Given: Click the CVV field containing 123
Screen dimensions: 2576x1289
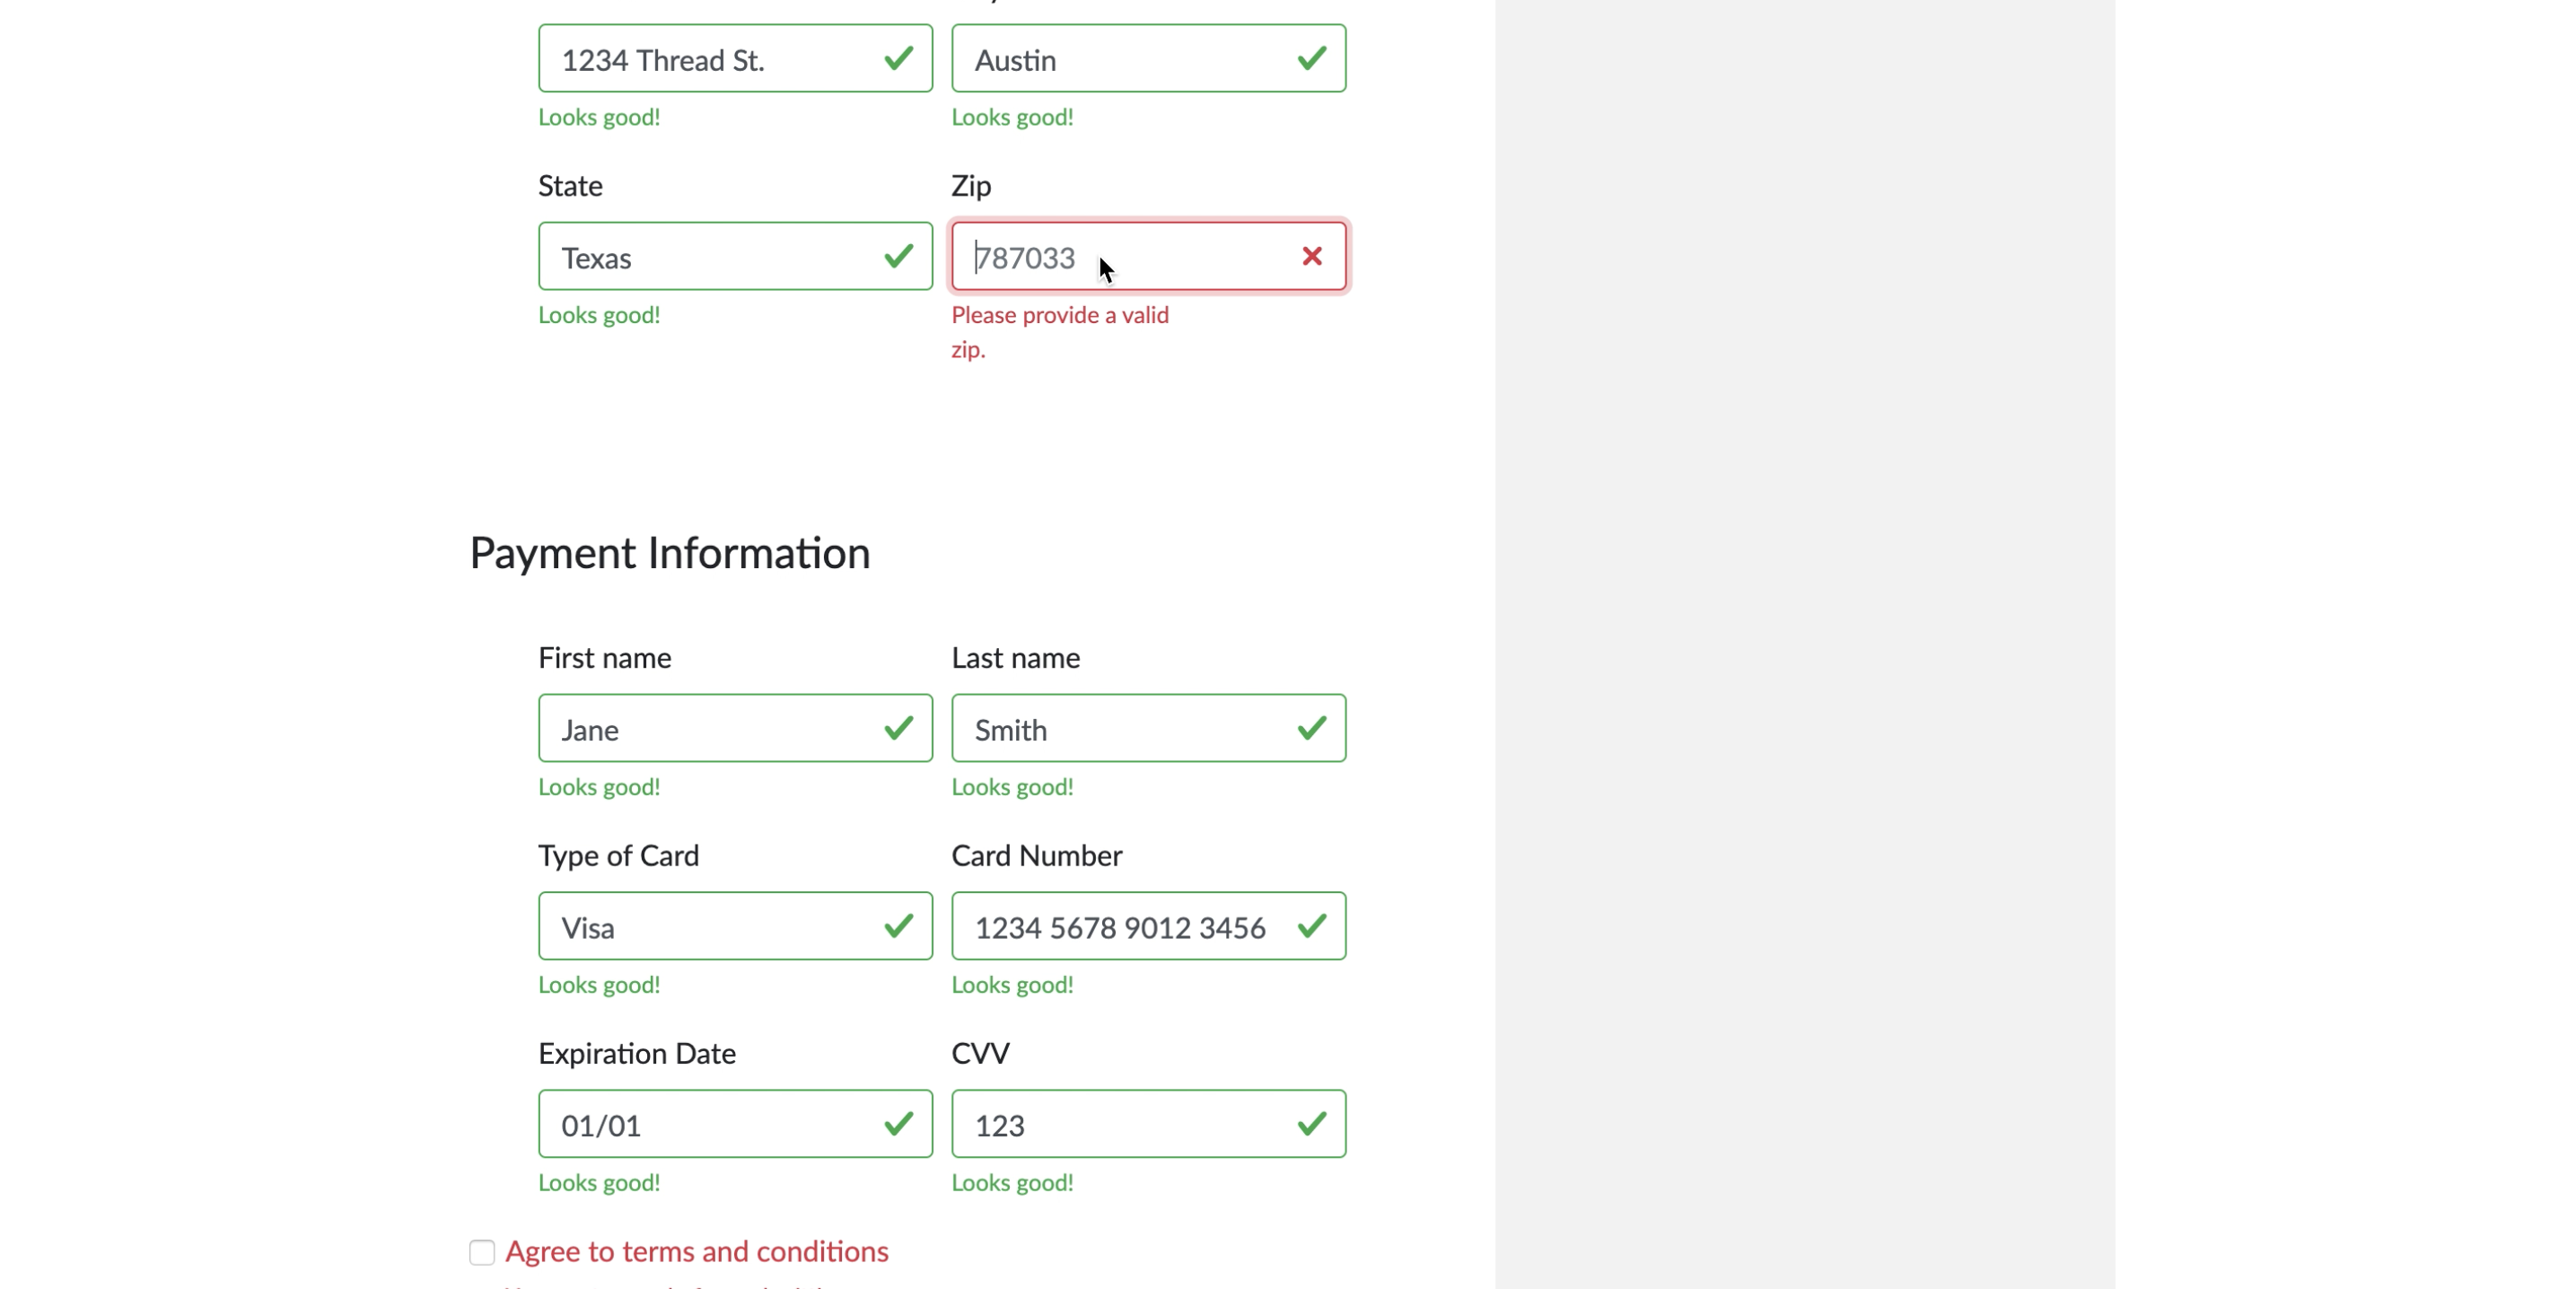Looking at the screenshot, I should coord(1120,1124).
